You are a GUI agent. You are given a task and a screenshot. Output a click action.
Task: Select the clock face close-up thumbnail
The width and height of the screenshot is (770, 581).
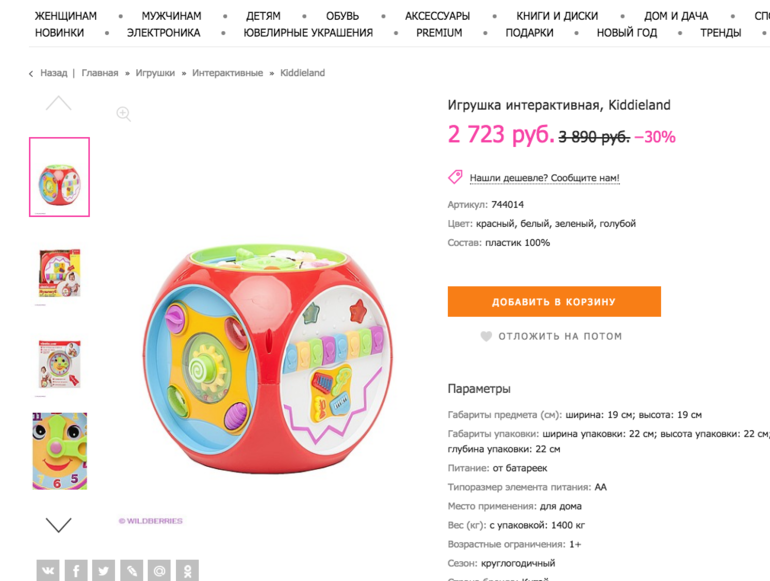pos(59,451)
